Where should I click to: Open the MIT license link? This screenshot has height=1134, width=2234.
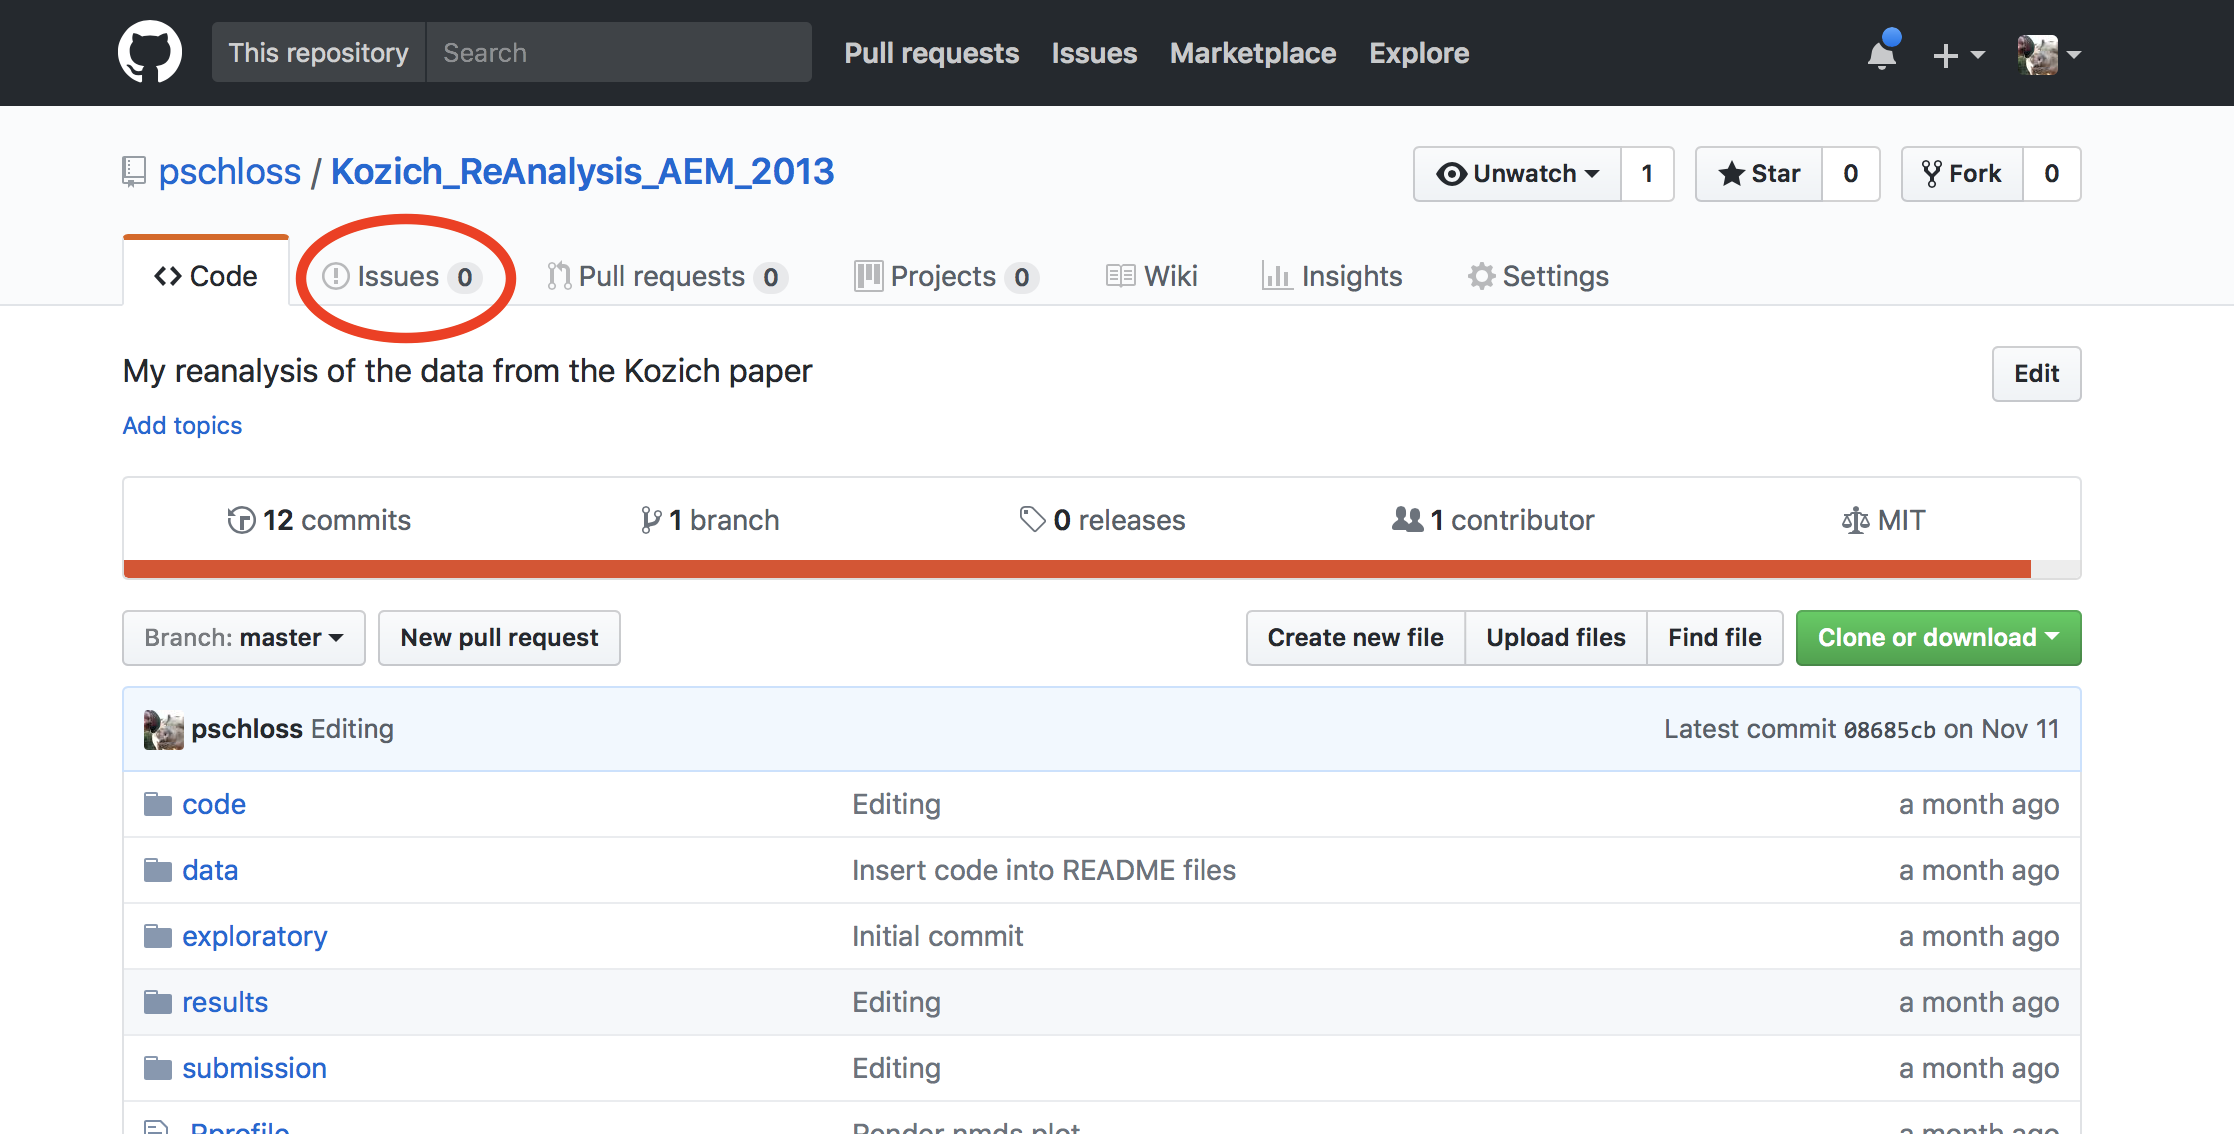[x=1883, y=520]
